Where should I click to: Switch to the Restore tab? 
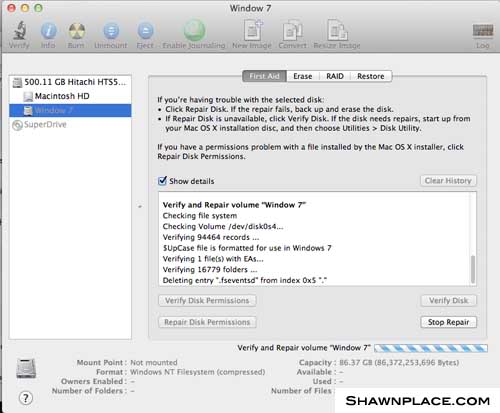[x=371, y=76]
